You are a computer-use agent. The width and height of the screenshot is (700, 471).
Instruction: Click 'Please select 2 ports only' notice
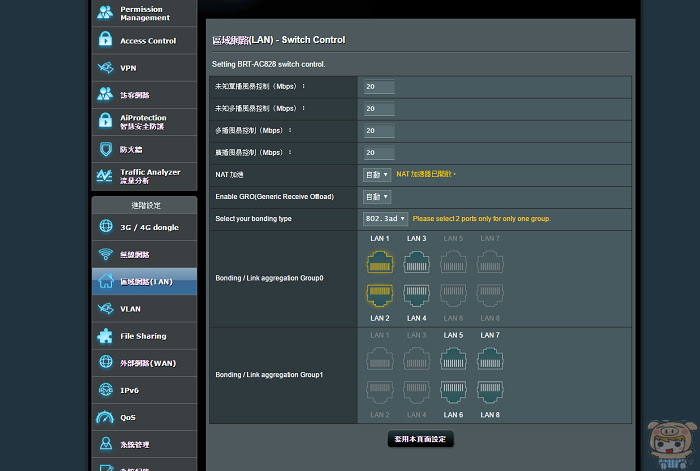481,219
